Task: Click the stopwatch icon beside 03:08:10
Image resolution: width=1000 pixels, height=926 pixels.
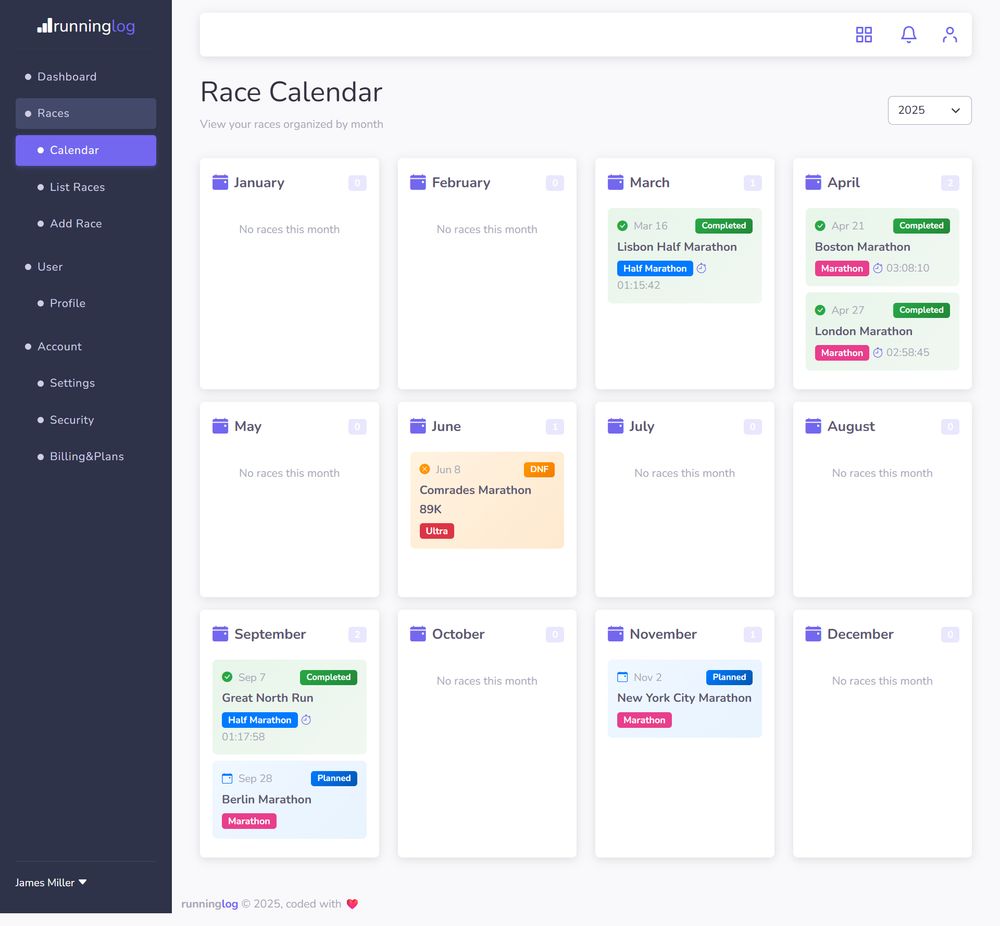Action: pyautogui.click(x=878, y=268)
